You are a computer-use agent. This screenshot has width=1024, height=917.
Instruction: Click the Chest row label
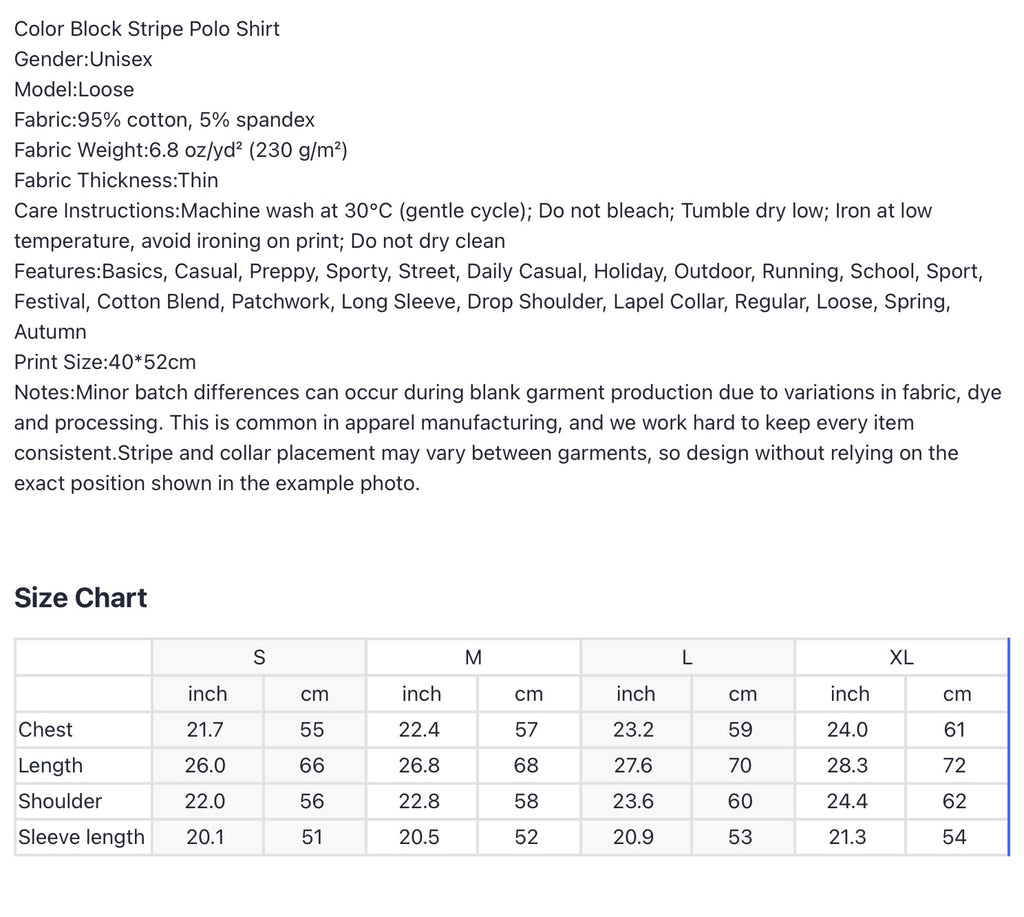coord(45,730)
